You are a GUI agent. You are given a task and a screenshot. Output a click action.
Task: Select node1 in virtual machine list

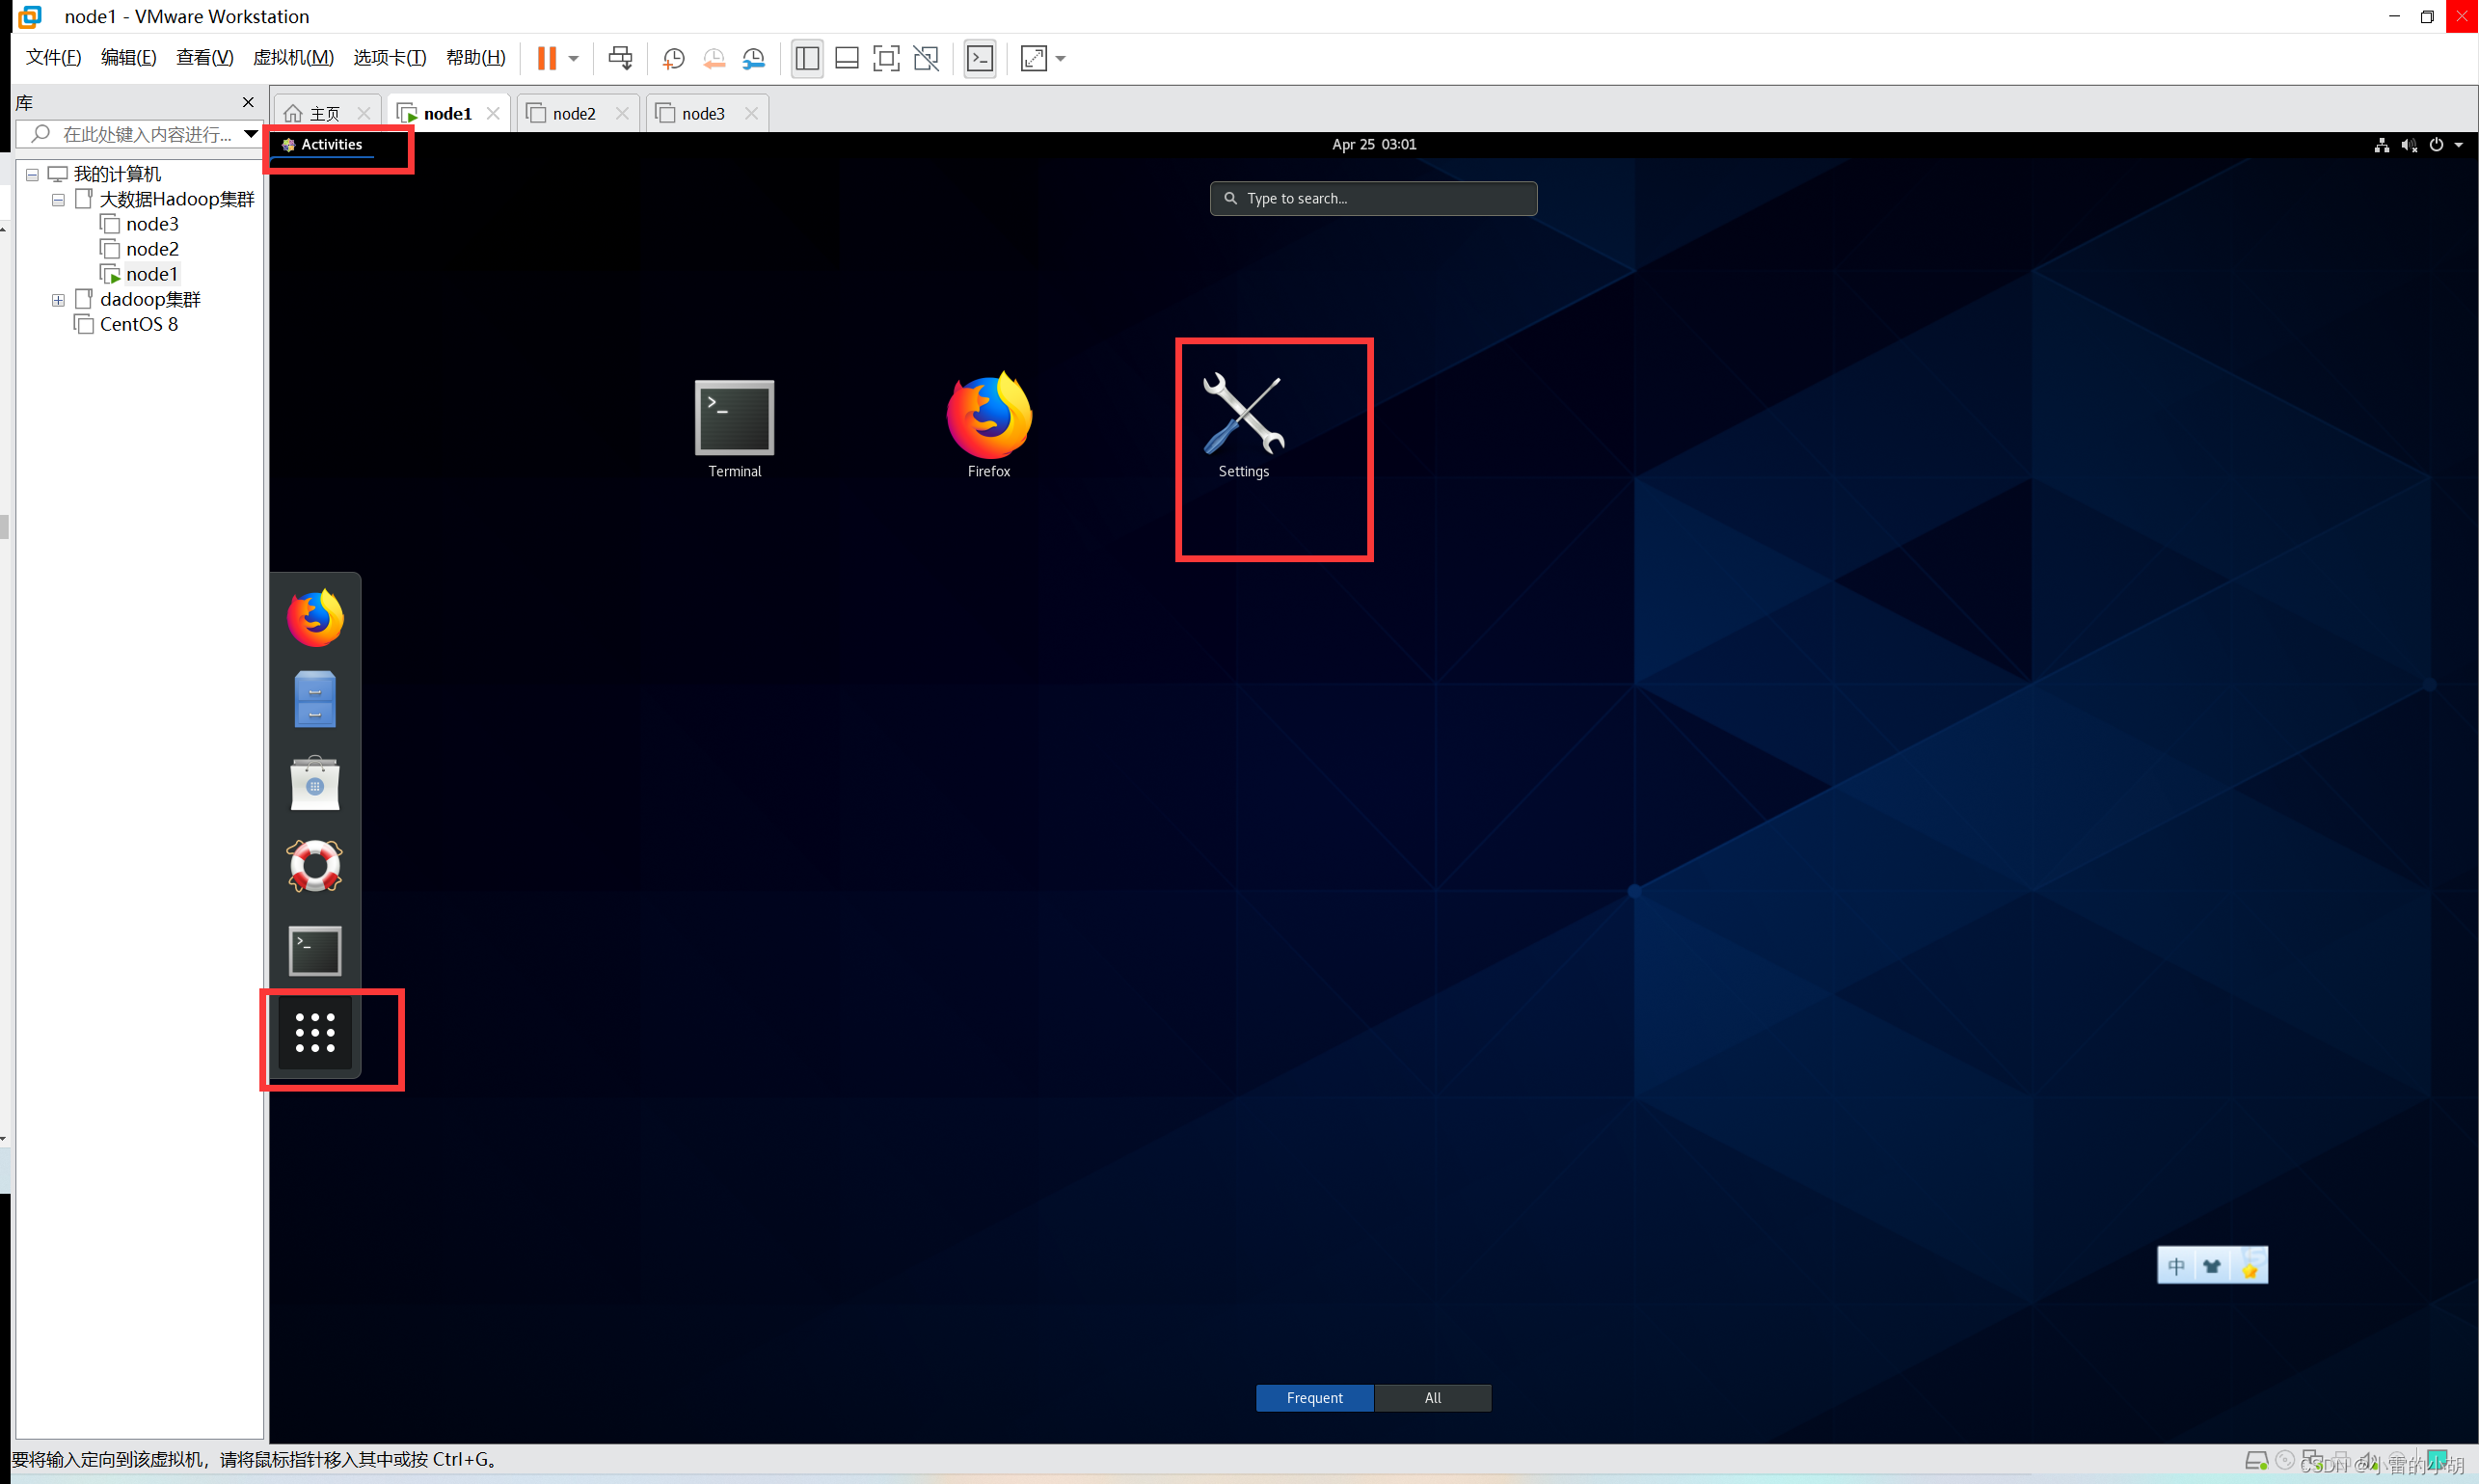tap(148, 274)
